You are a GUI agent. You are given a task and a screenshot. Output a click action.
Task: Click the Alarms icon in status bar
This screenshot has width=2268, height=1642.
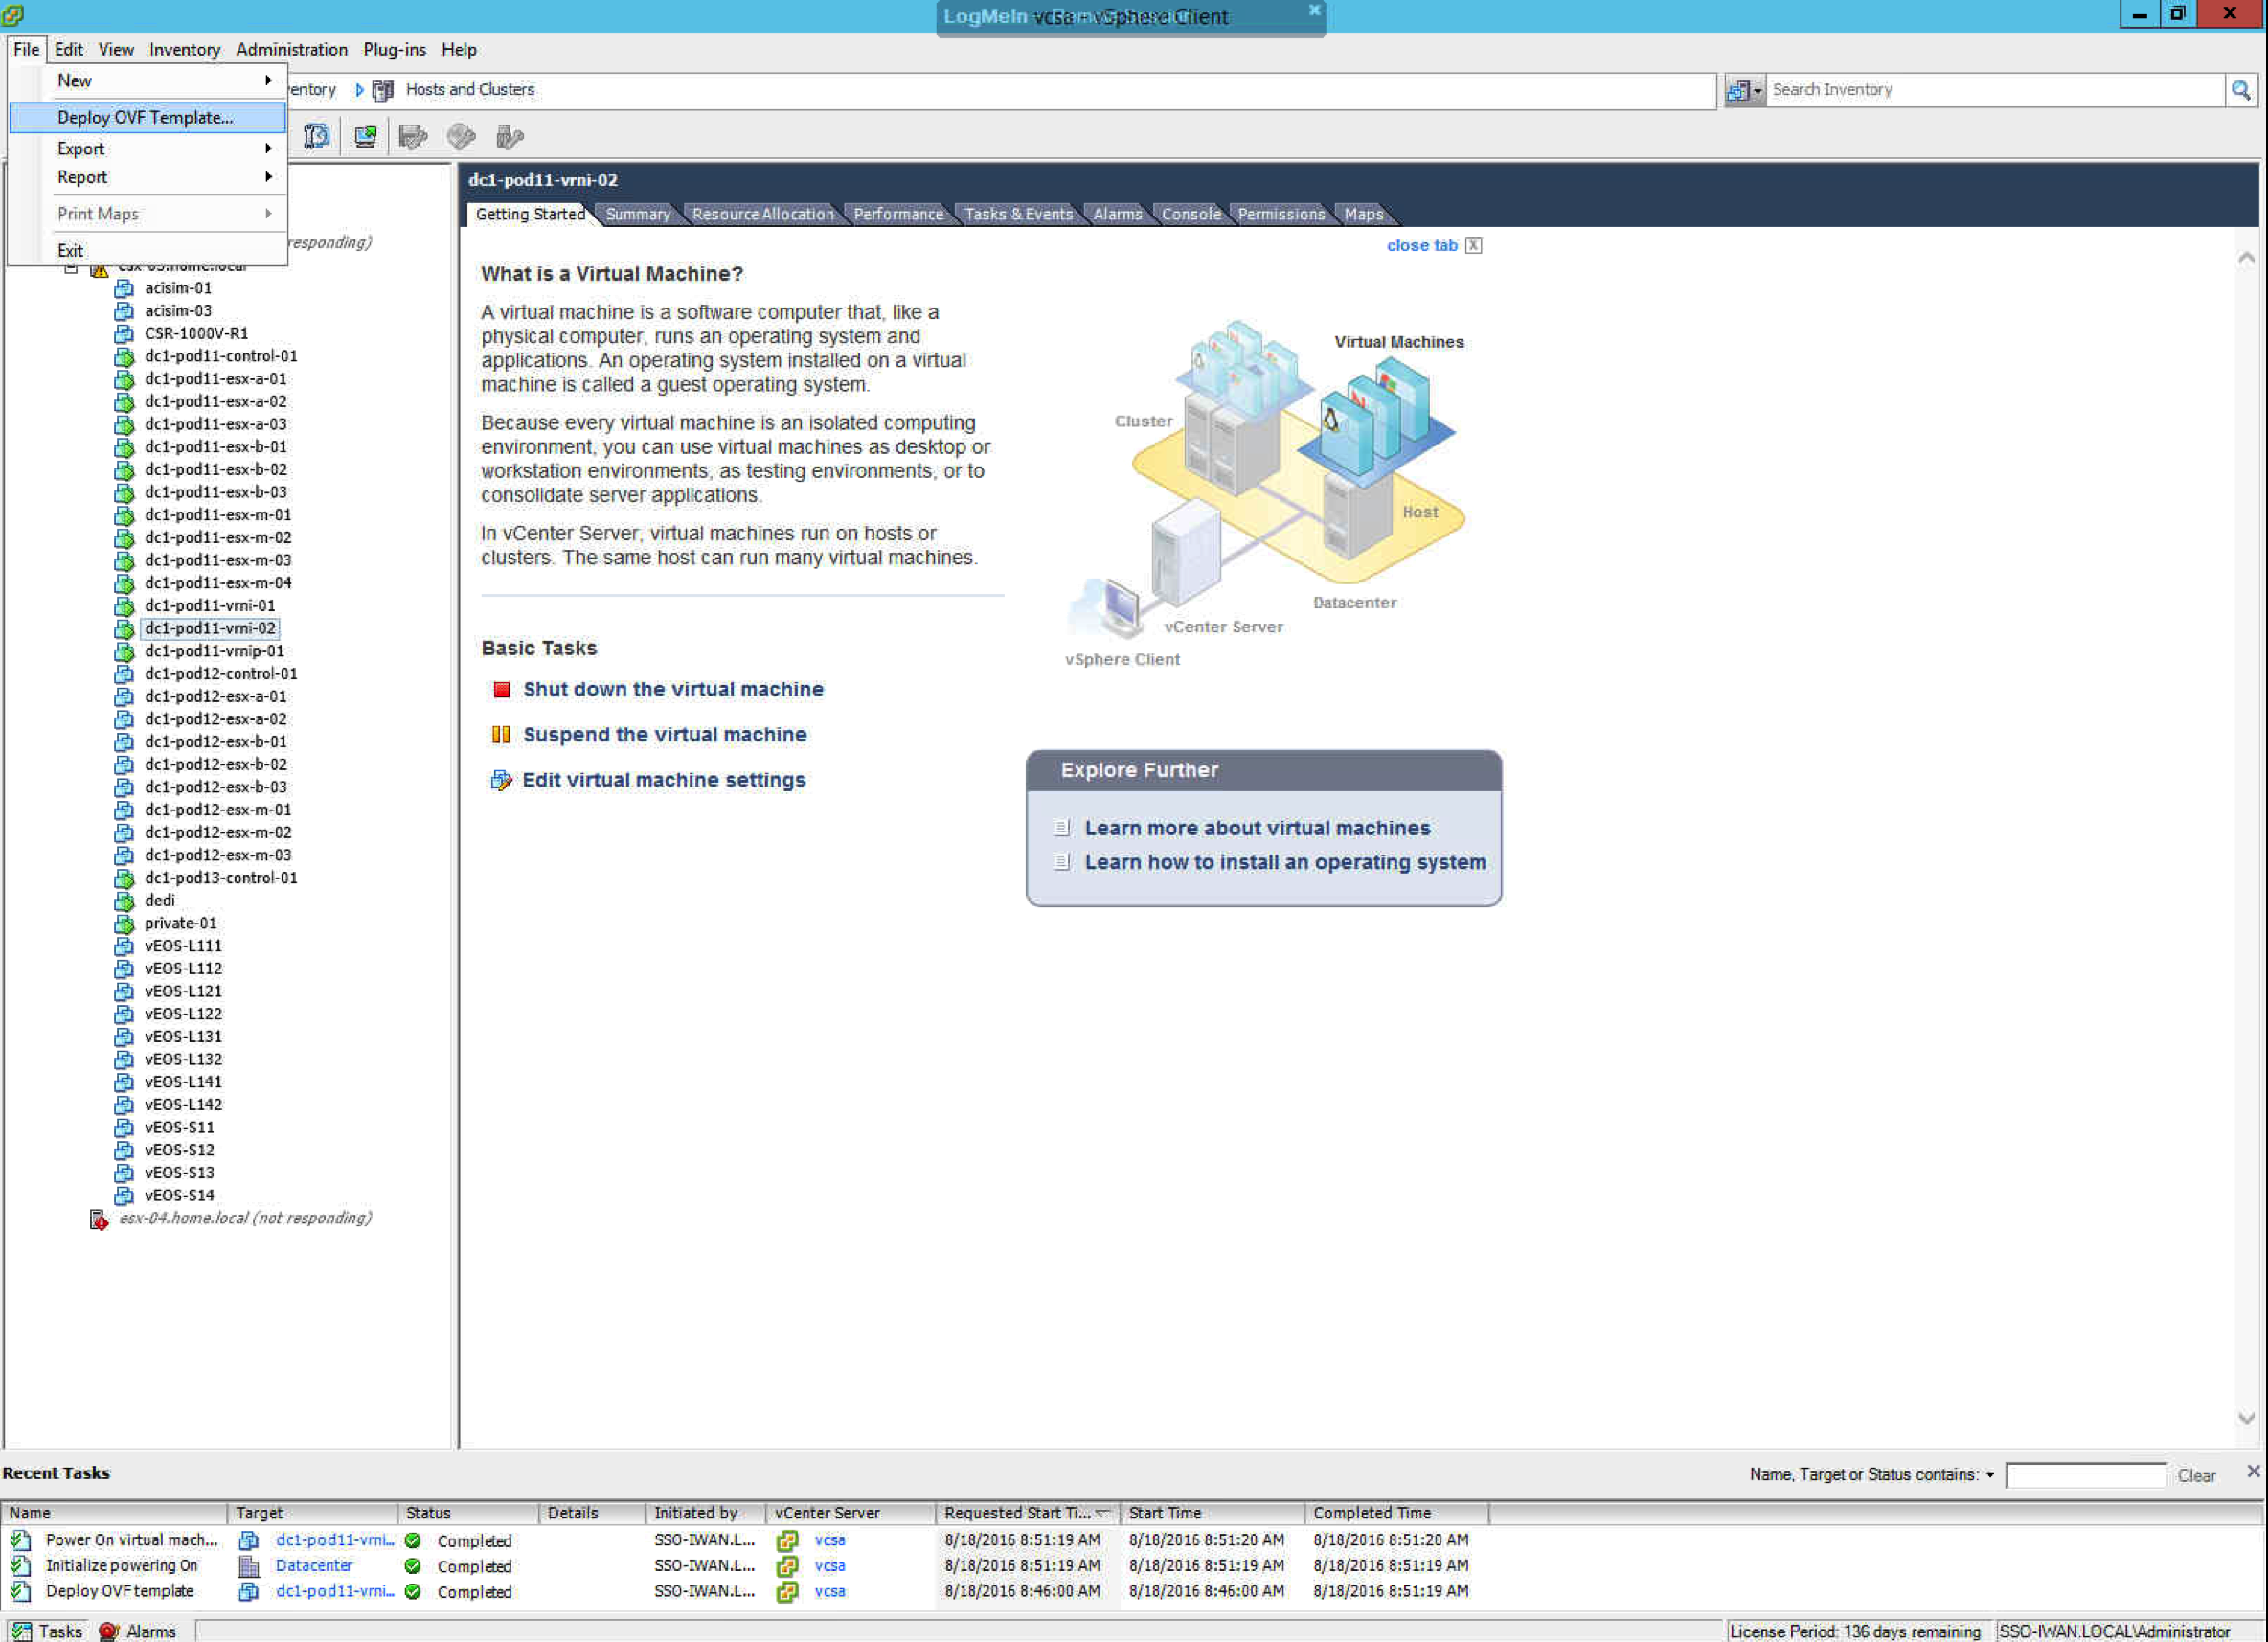pyautogui.click(x=109, y=1630)
